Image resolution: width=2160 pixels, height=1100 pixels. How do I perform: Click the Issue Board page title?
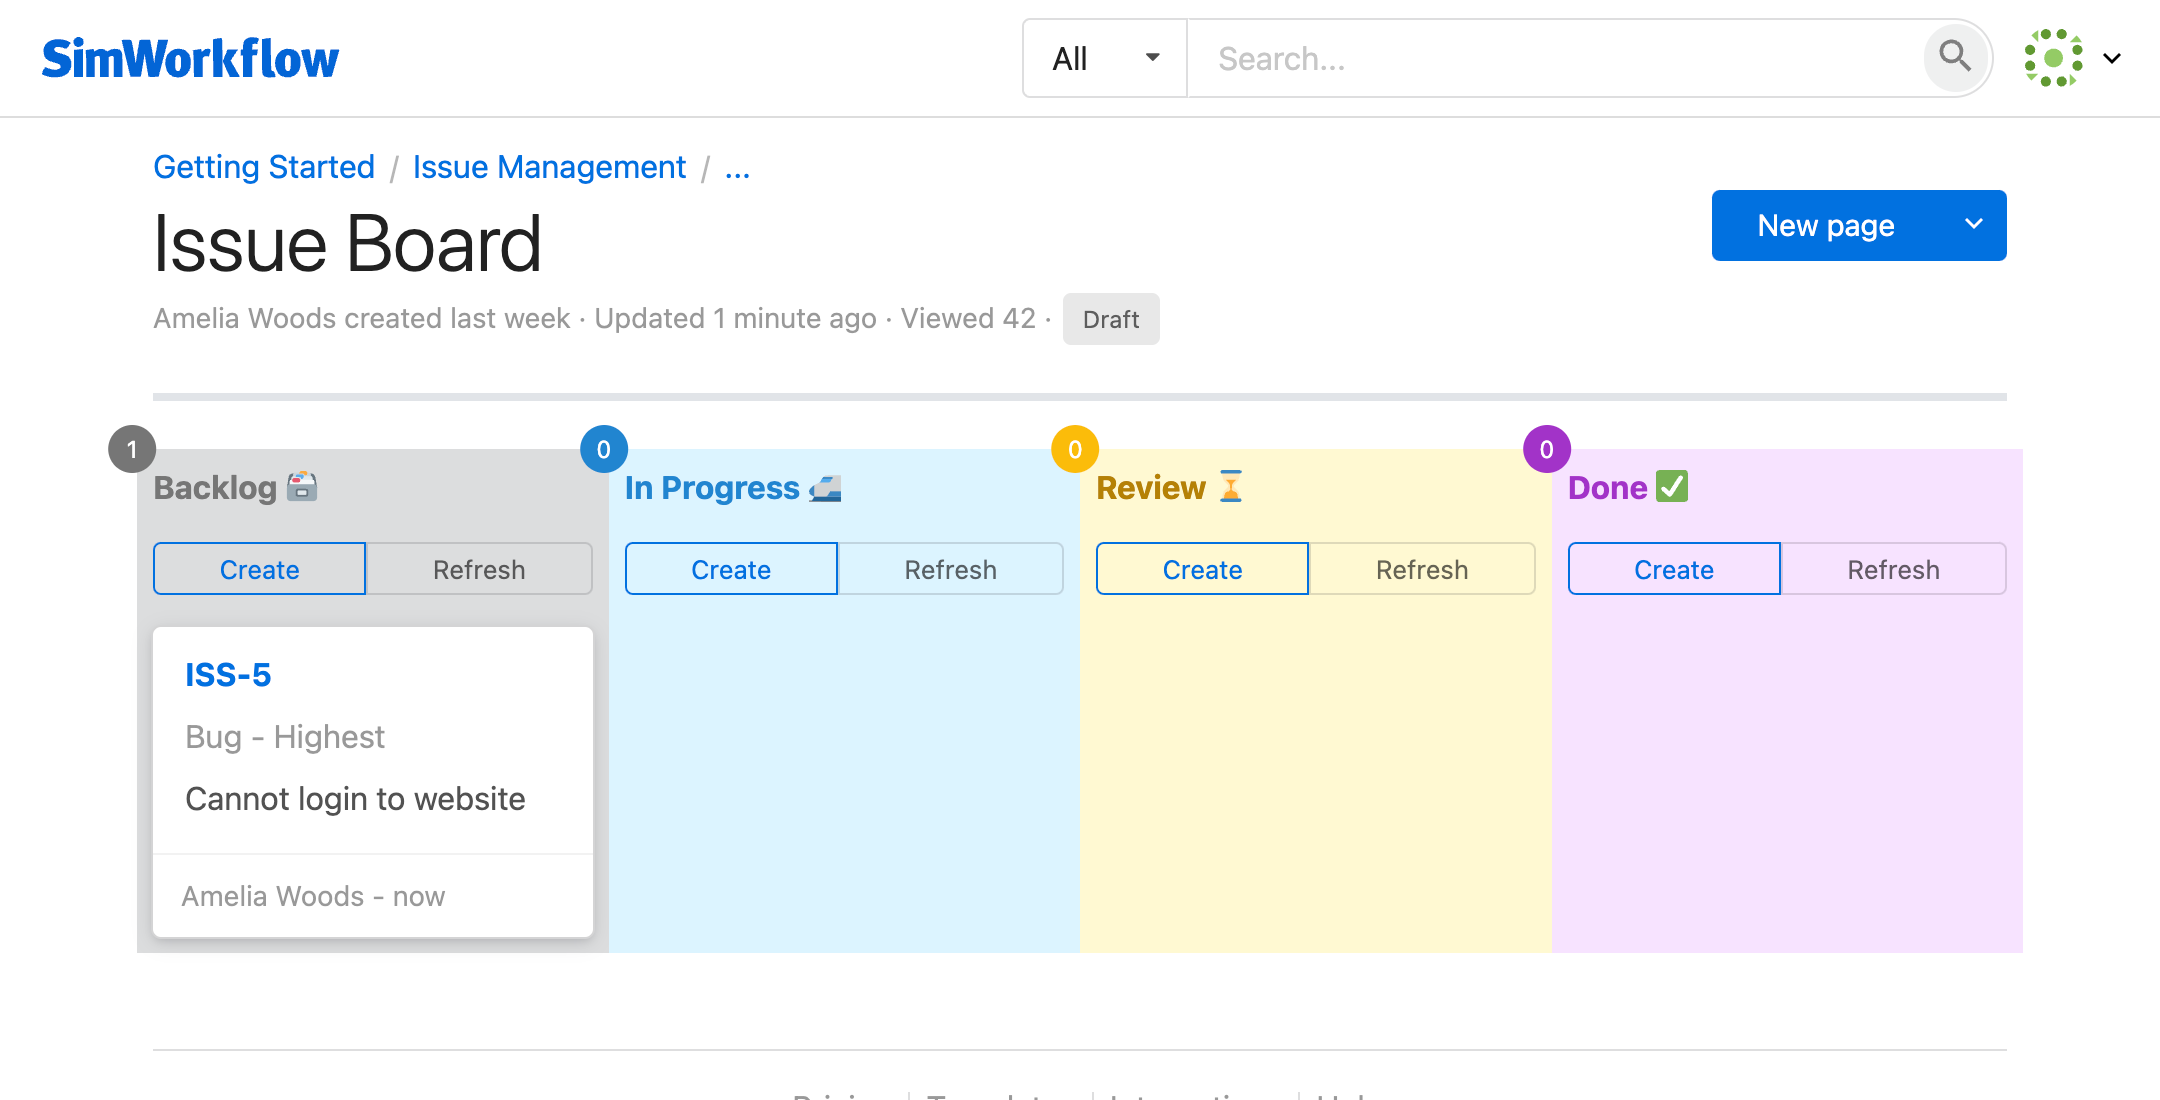point(347,244)
